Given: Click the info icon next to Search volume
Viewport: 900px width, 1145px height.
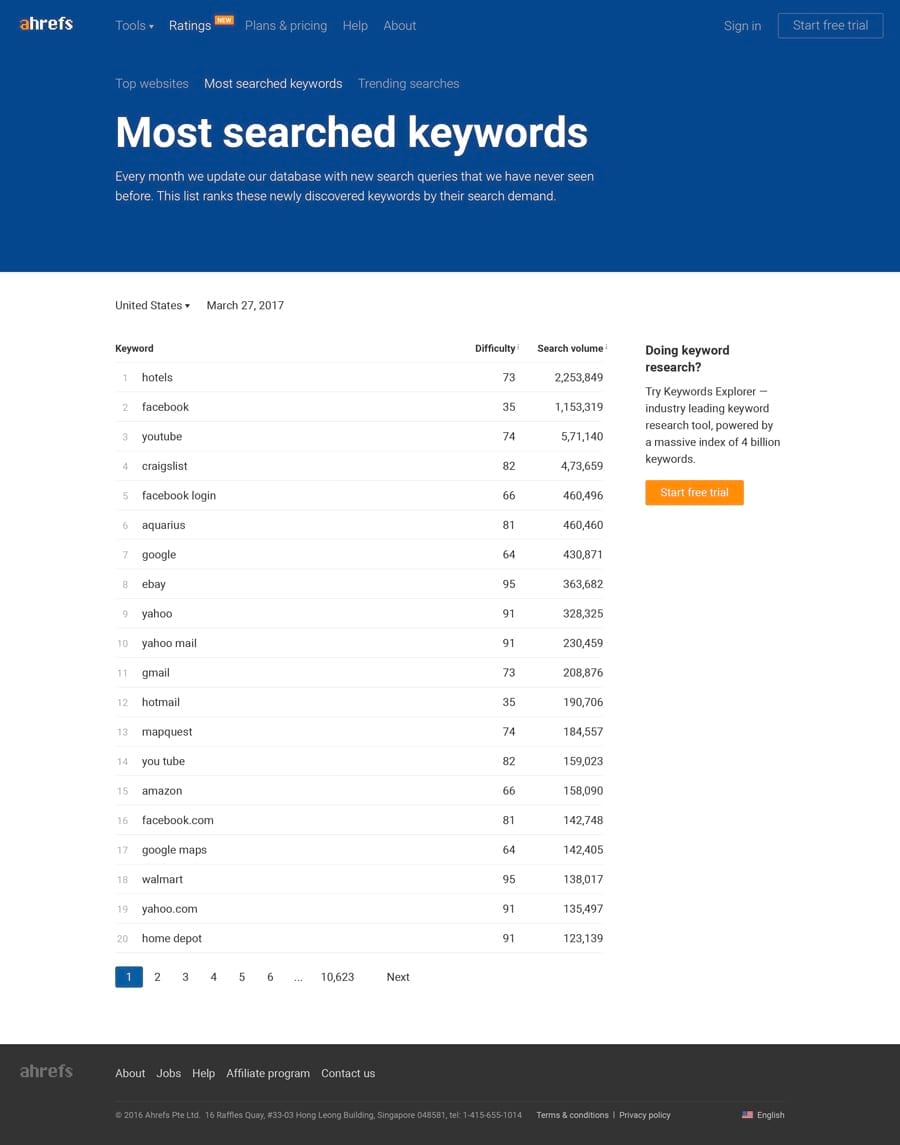Looking at the screenshot, I should pos(606,345).
